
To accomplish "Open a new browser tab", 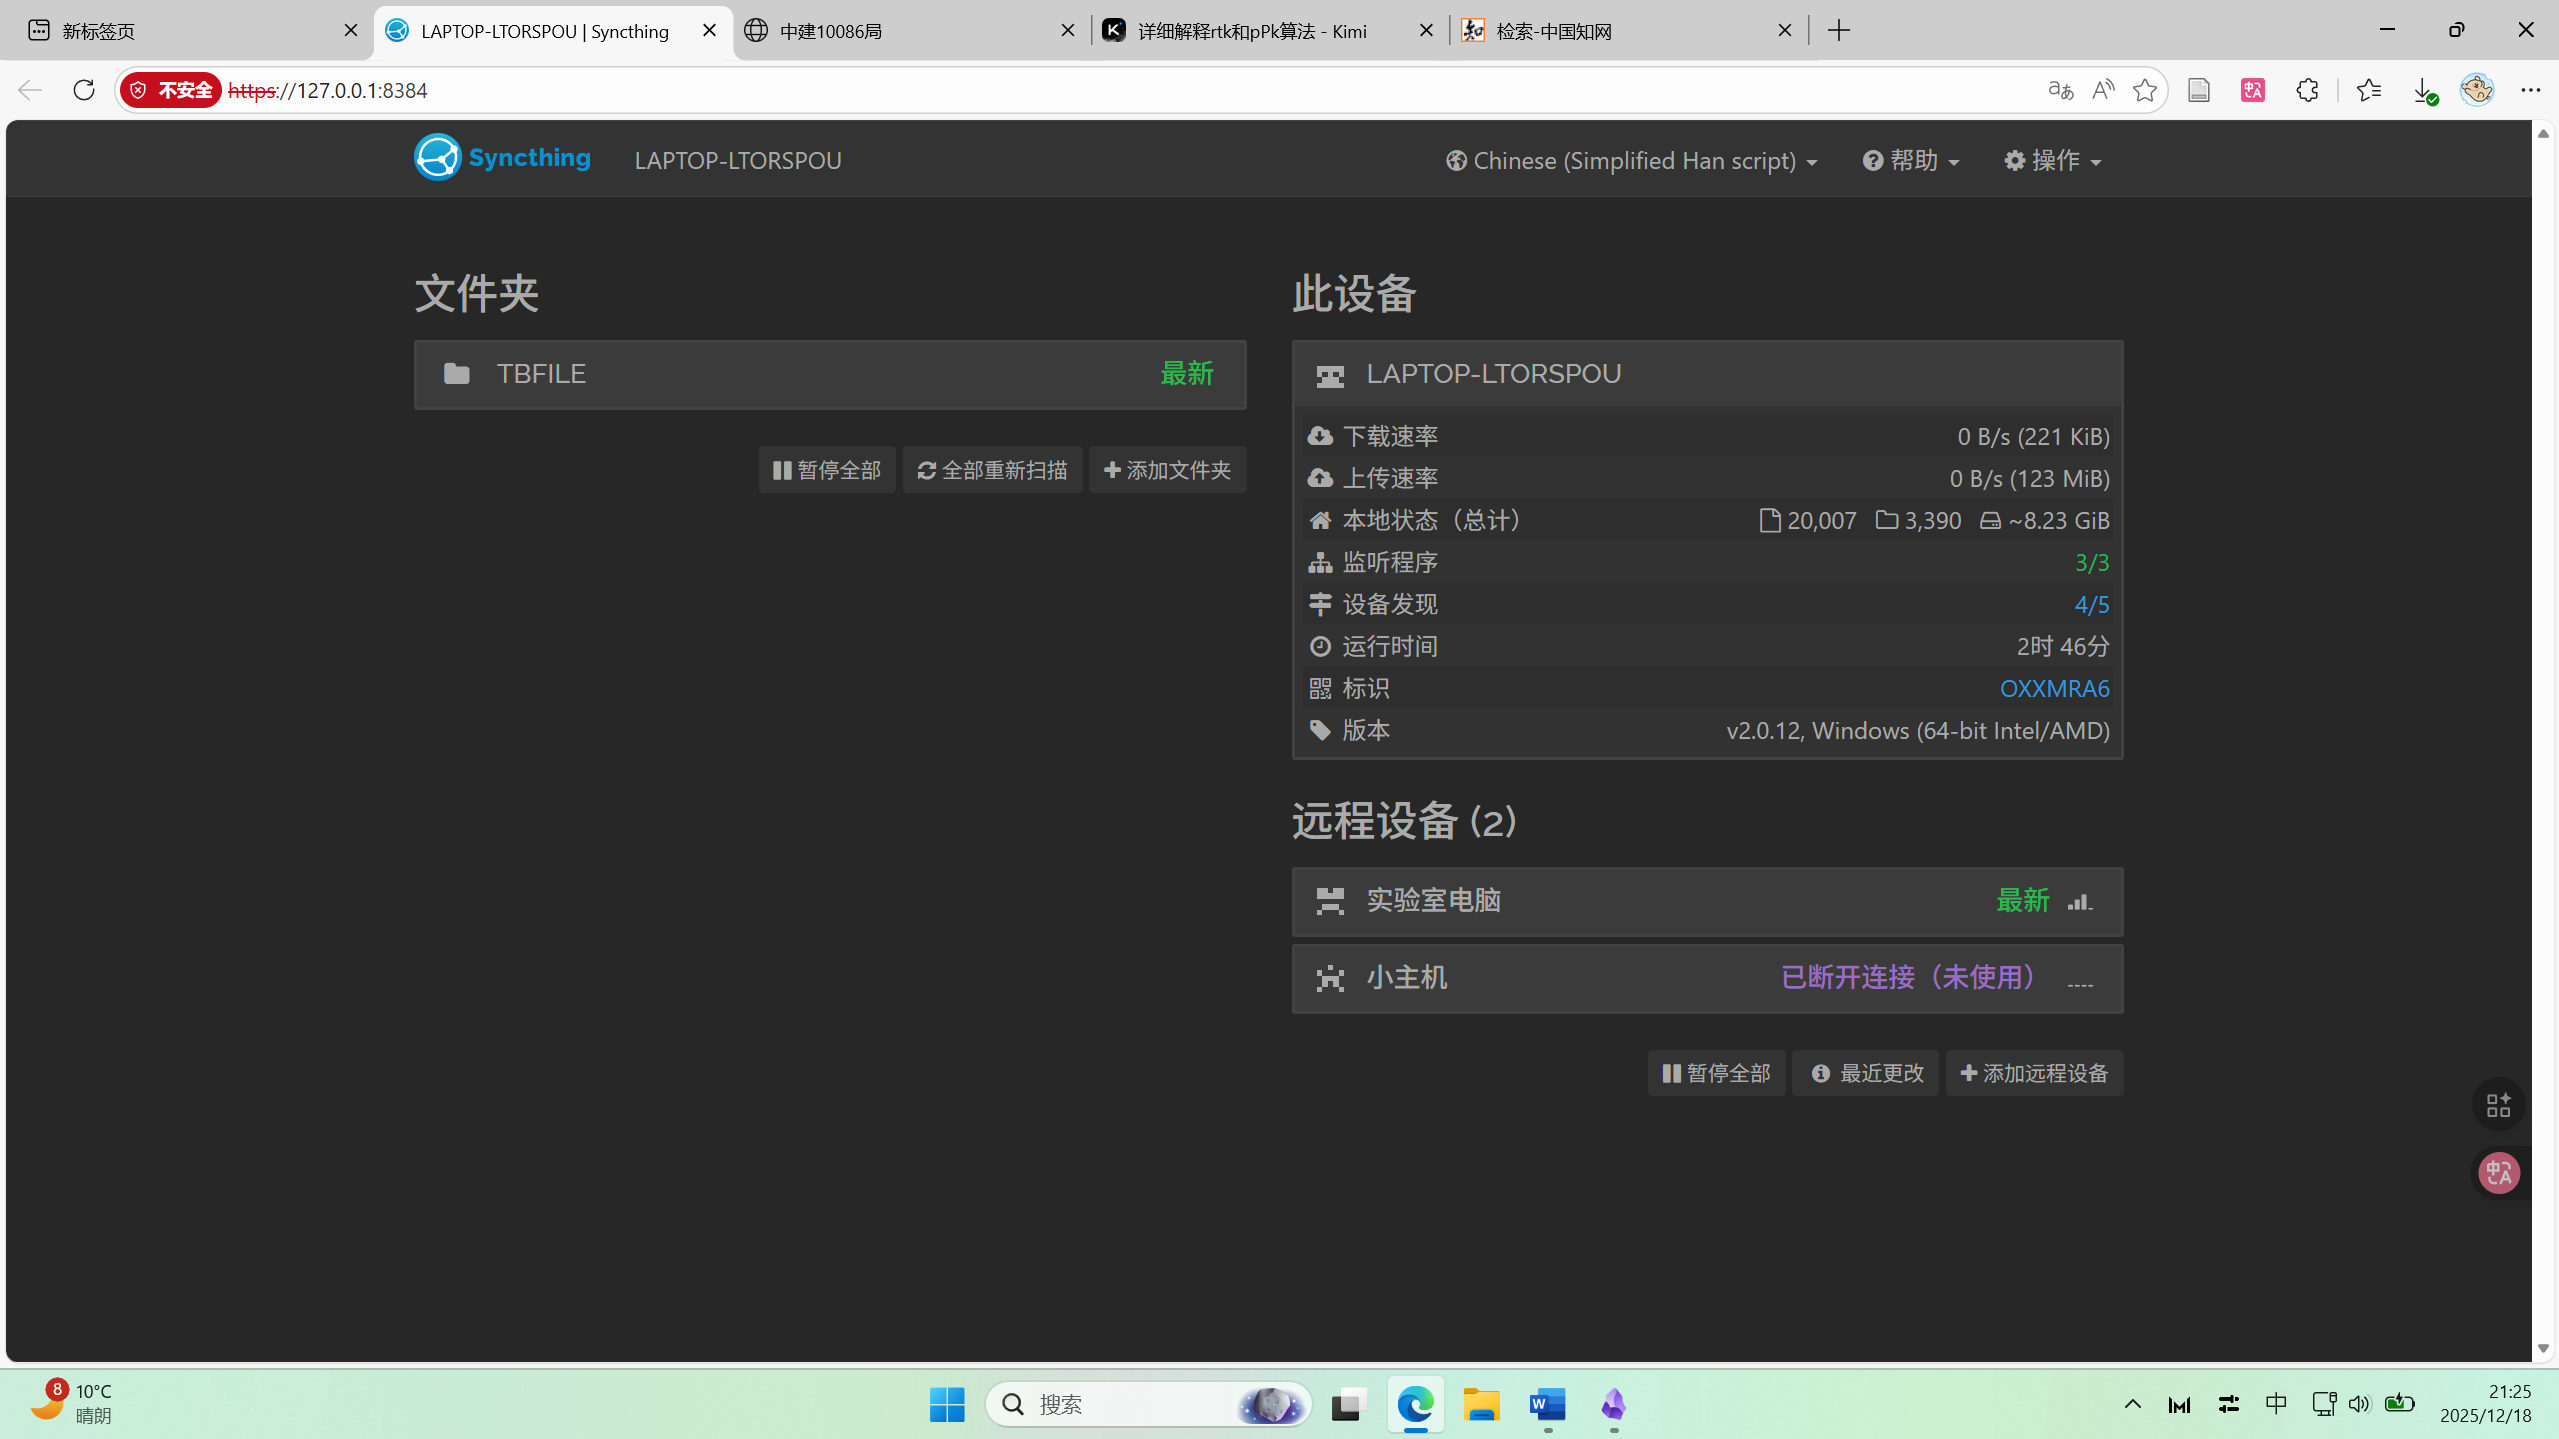I will pos(1838,31).
